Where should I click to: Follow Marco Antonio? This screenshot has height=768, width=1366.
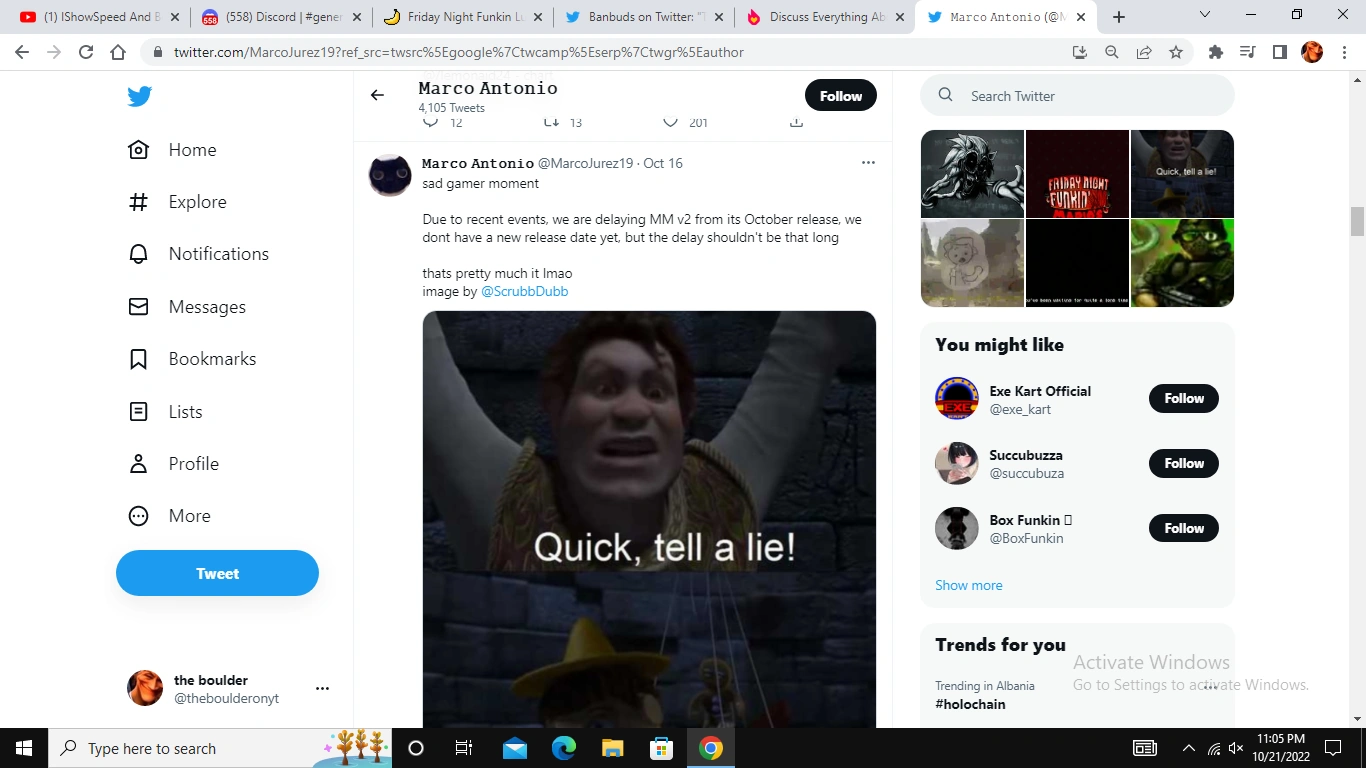click(841, 96)
